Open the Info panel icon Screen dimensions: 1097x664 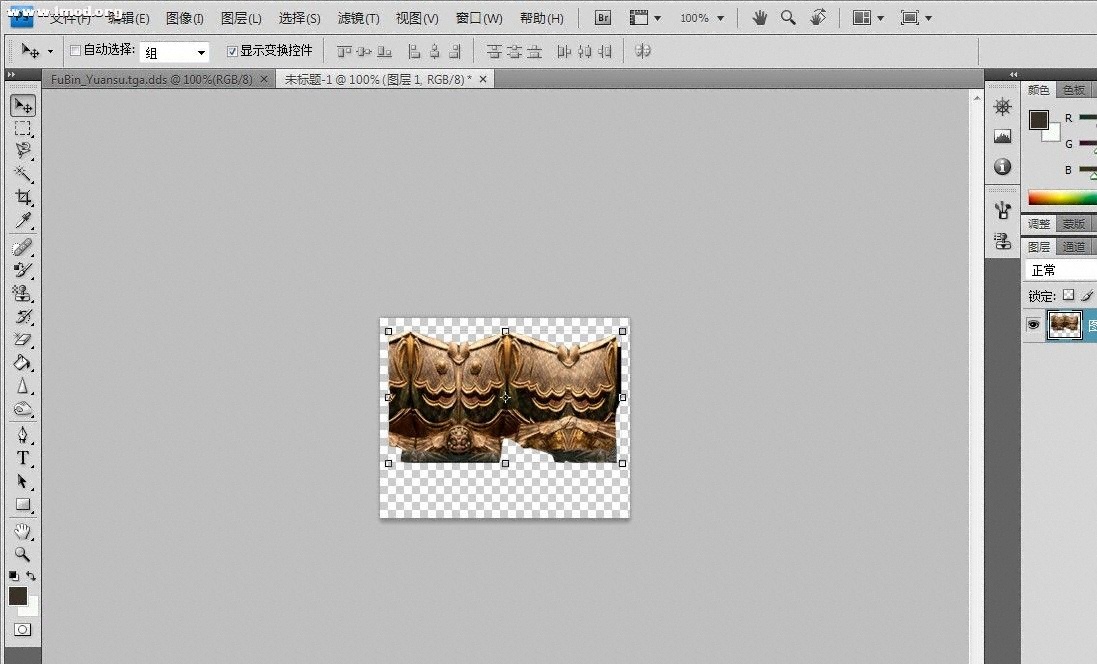pos(1003,167)
